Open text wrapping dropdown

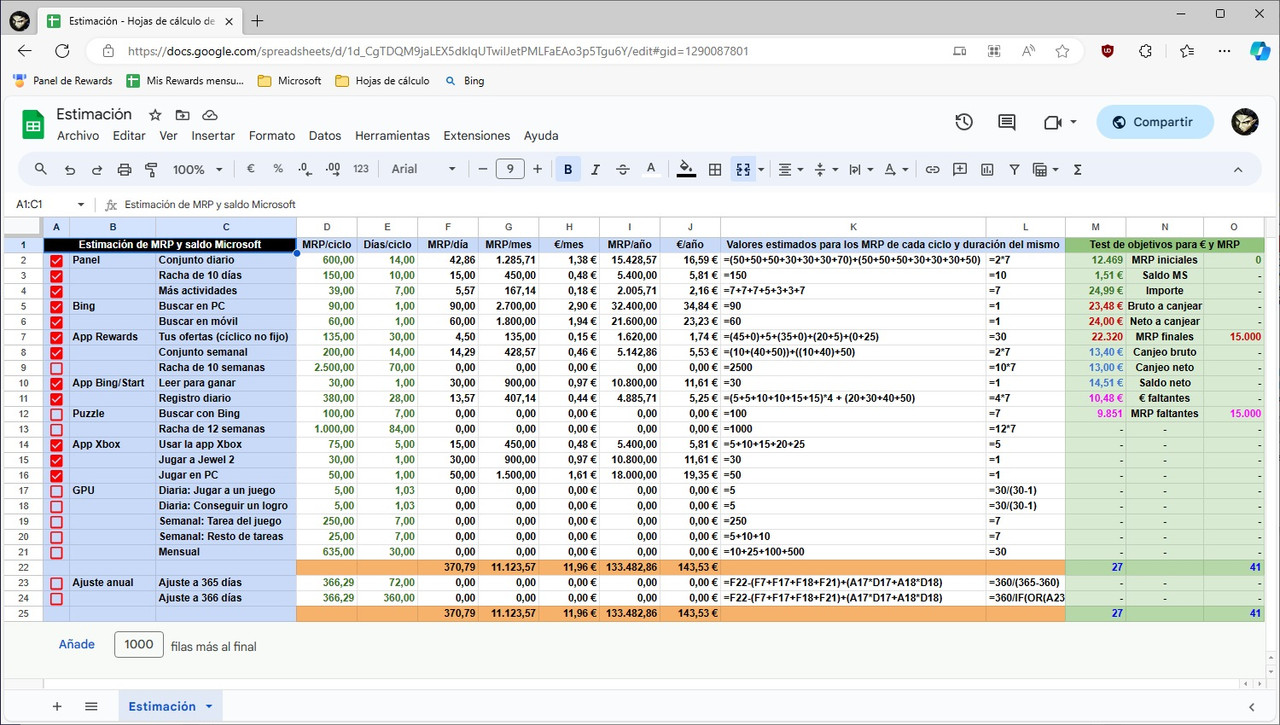pyautogui.click(x=861, y=169)
